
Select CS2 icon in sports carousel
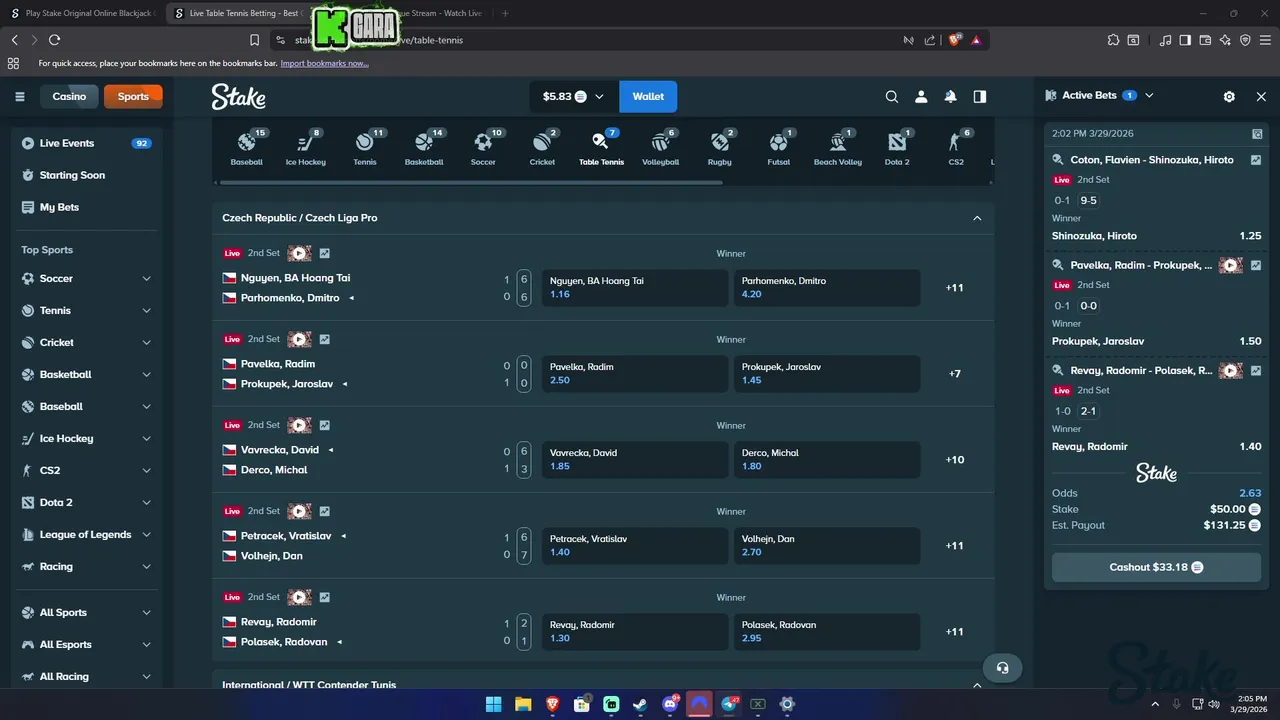pos(956,147)
